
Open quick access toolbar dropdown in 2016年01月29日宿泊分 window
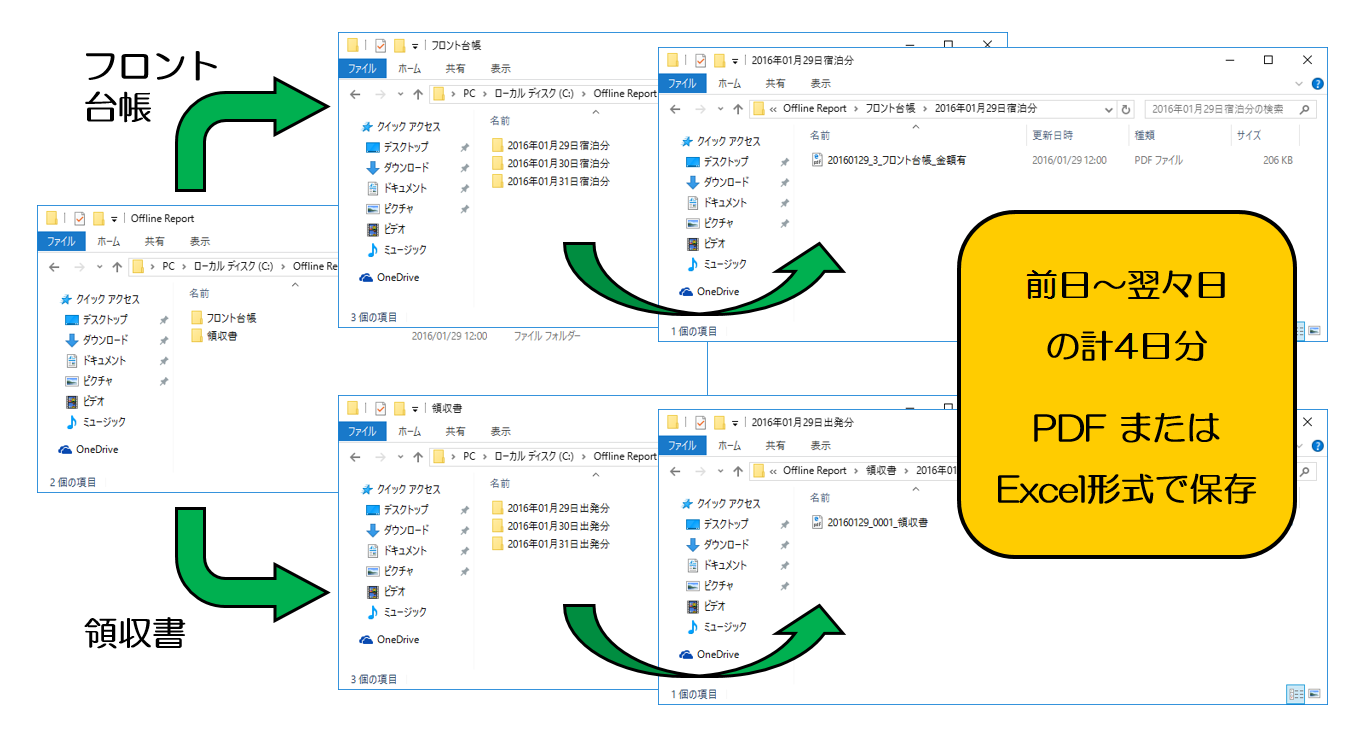click(x=735, y=61)
